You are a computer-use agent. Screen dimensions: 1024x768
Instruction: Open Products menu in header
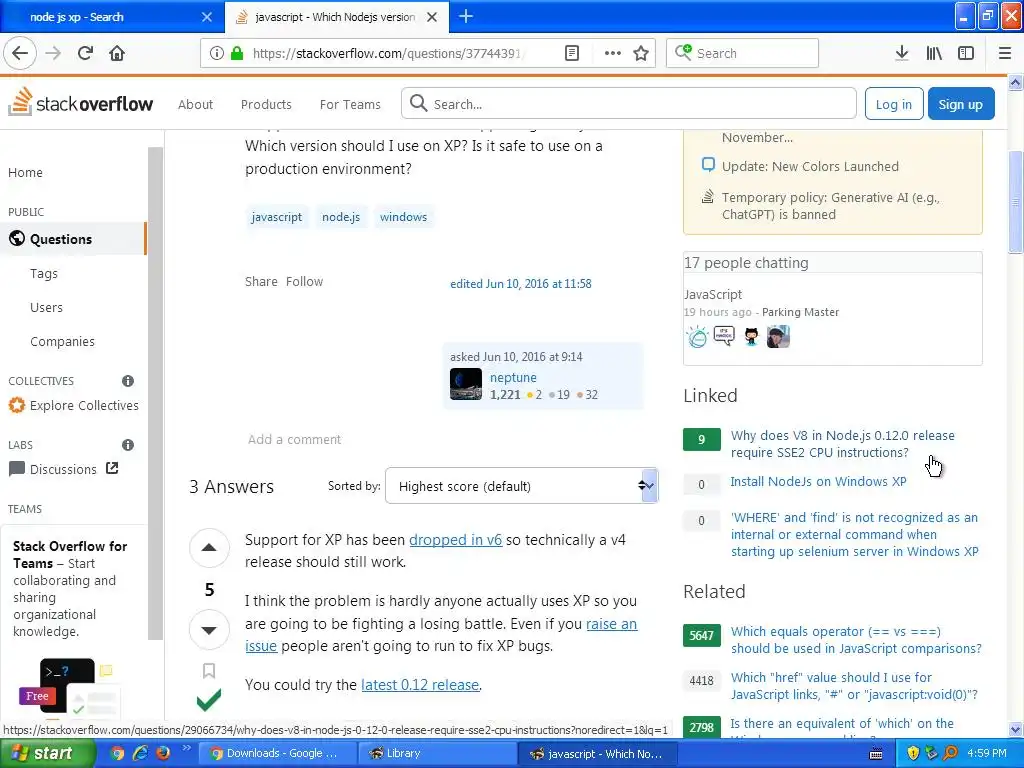click(266, 104)
